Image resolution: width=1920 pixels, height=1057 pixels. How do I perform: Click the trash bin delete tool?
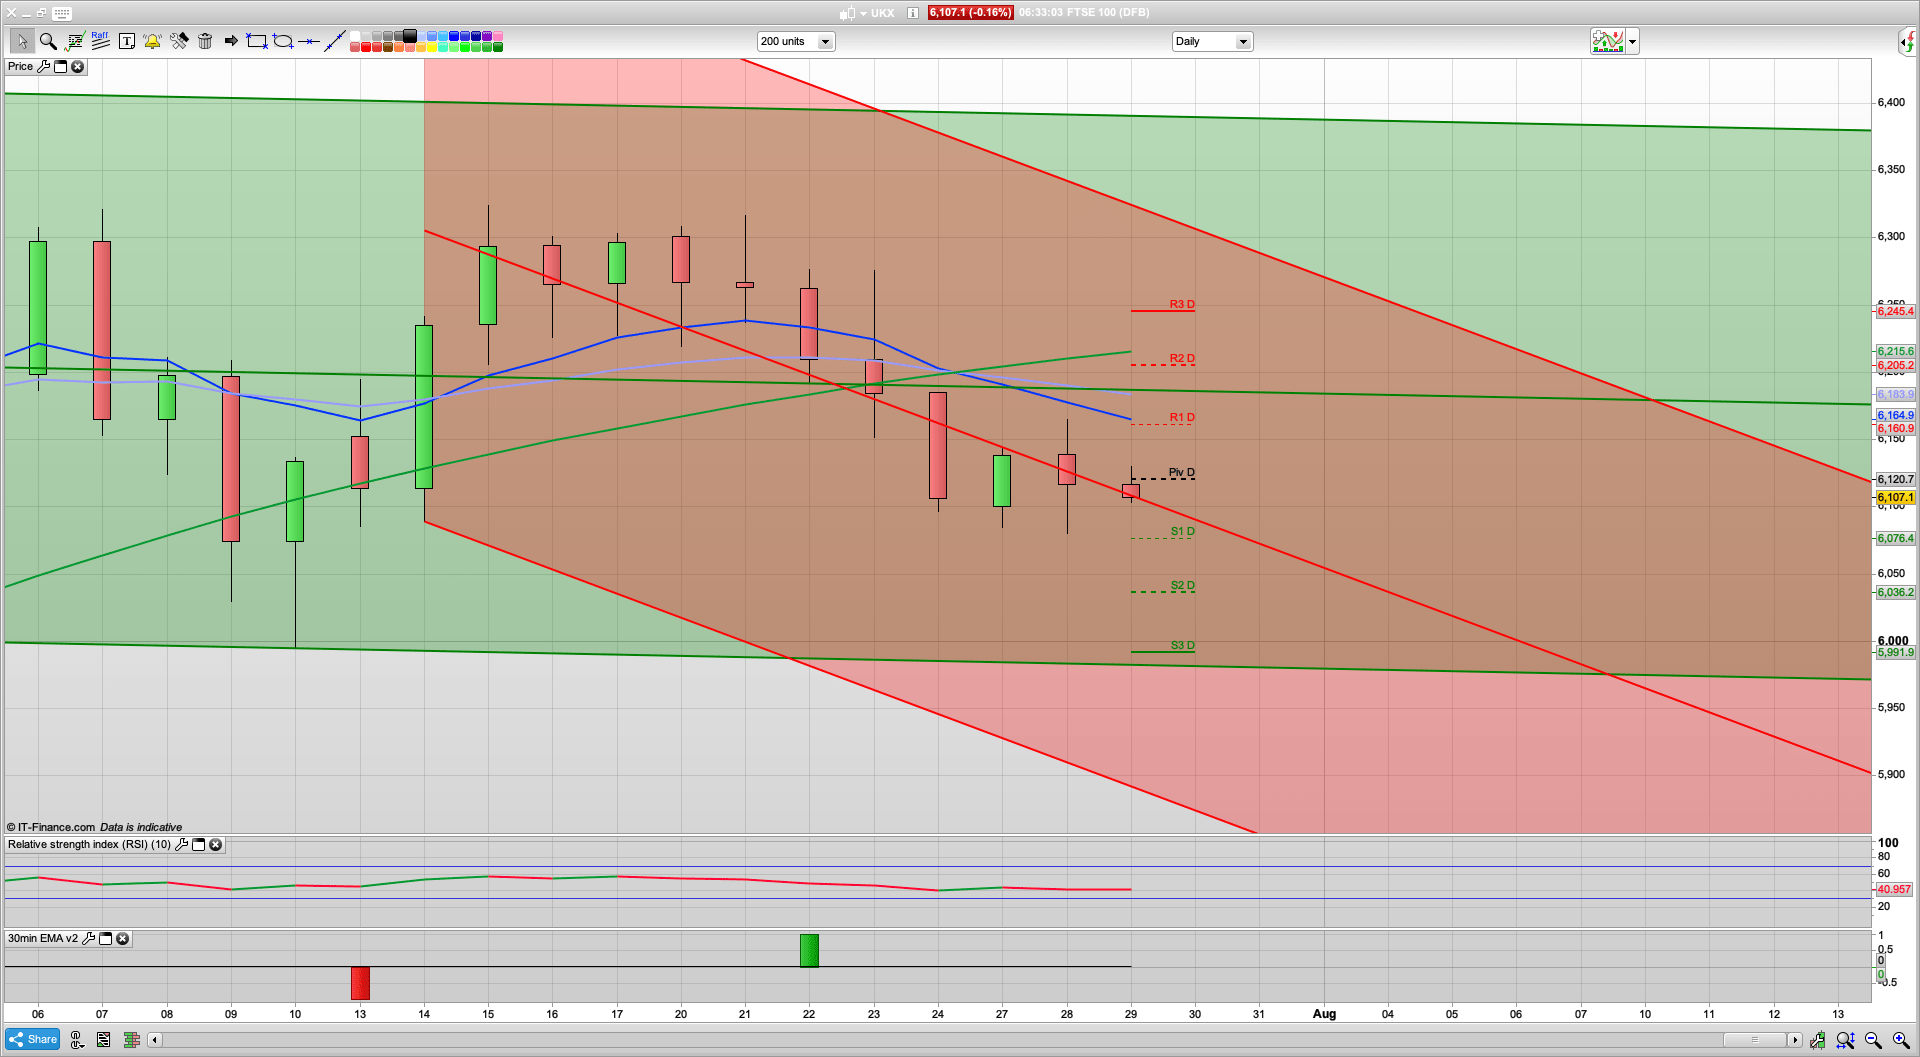point(205,41)
